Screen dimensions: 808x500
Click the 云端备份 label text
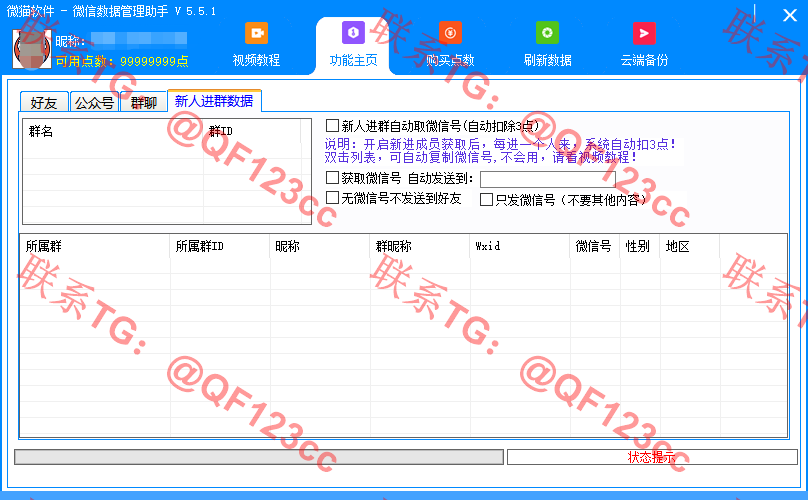tap(644, 60)
